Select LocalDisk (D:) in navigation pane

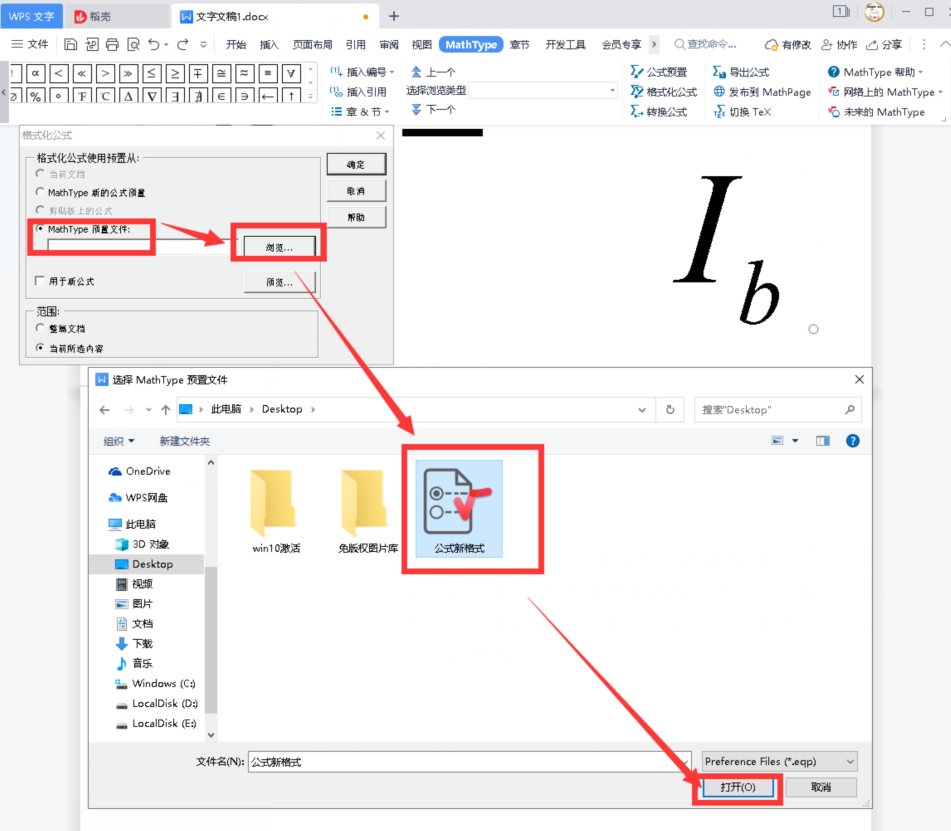(x=156, y=704)
